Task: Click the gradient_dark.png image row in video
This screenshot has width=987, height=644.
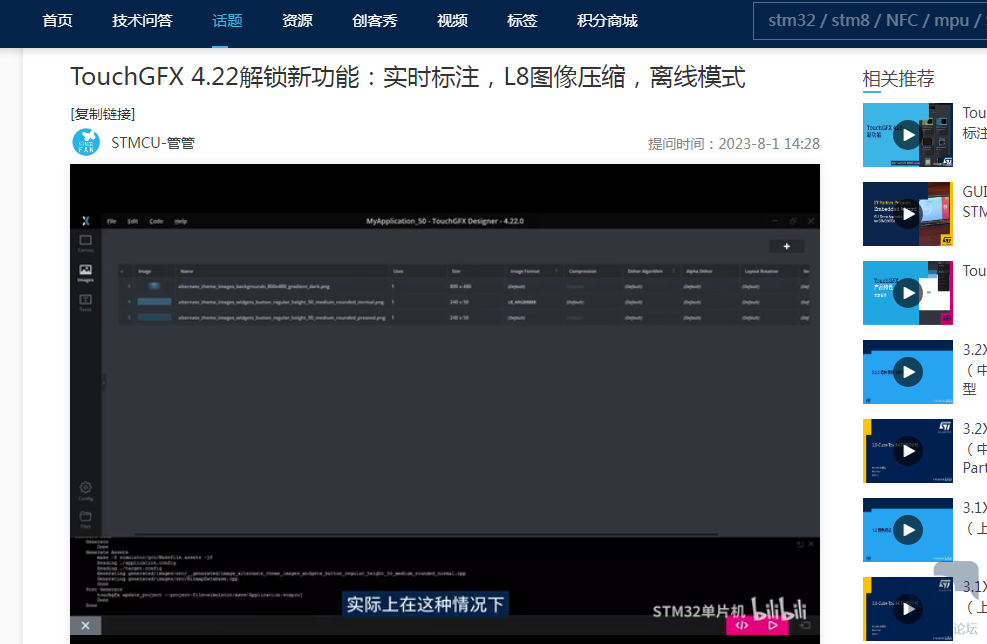Action: pyautogui.click(x=465, y=286)
